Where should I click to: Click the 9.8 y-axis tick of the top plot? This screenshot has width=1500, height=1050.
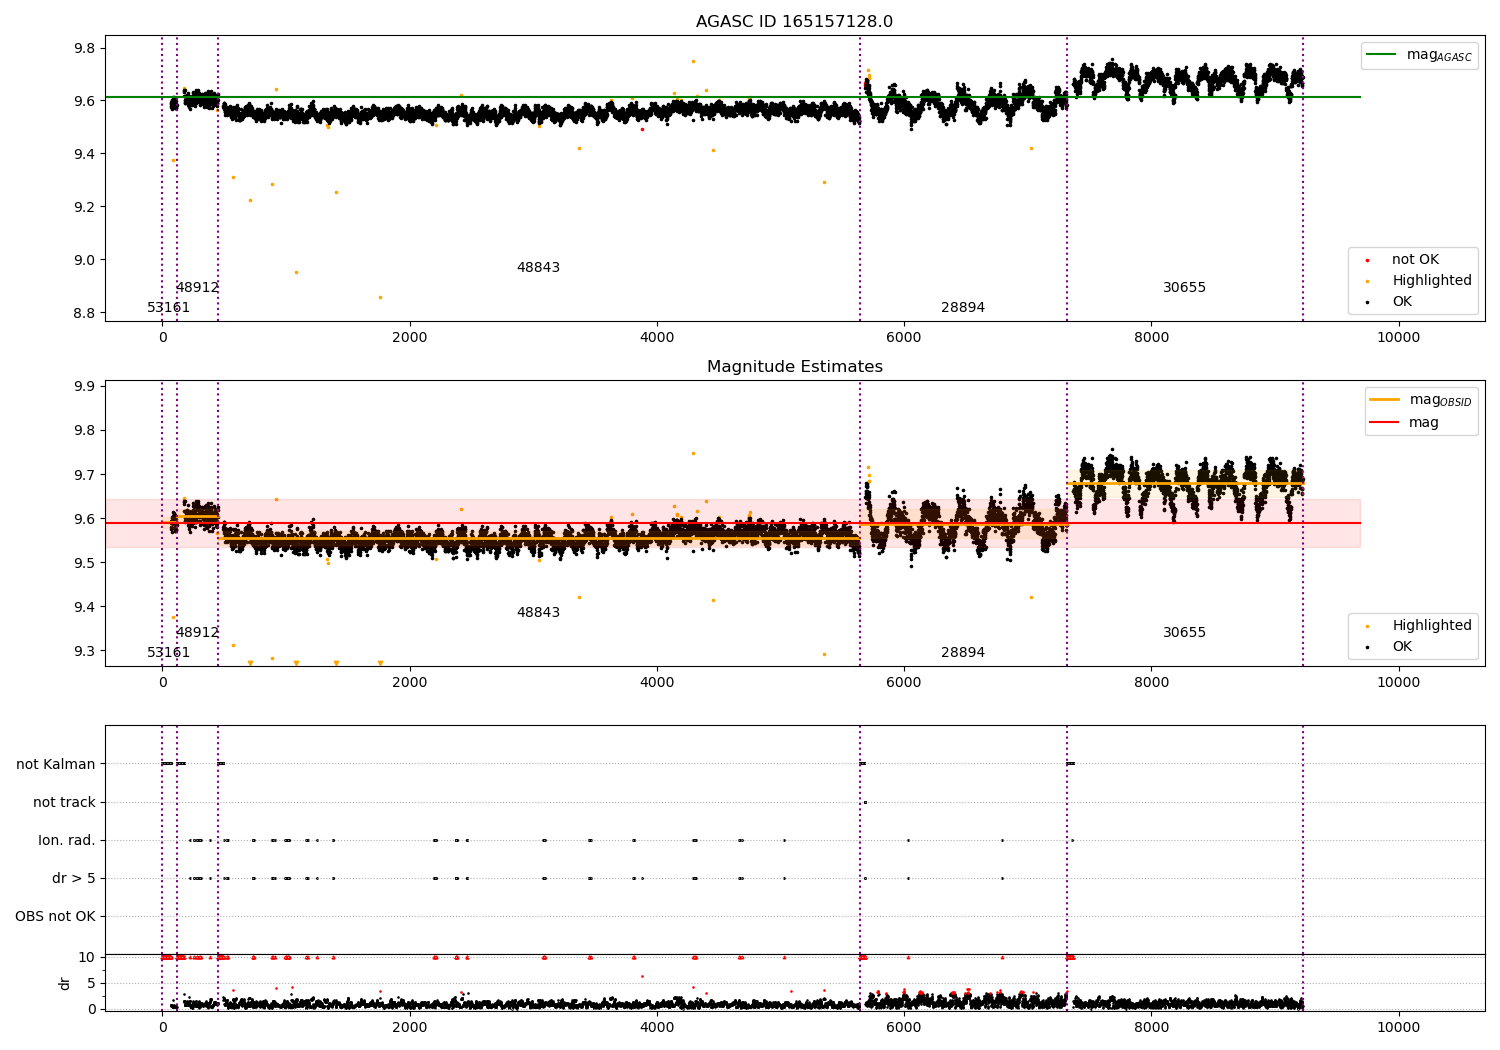coord(84,49)
